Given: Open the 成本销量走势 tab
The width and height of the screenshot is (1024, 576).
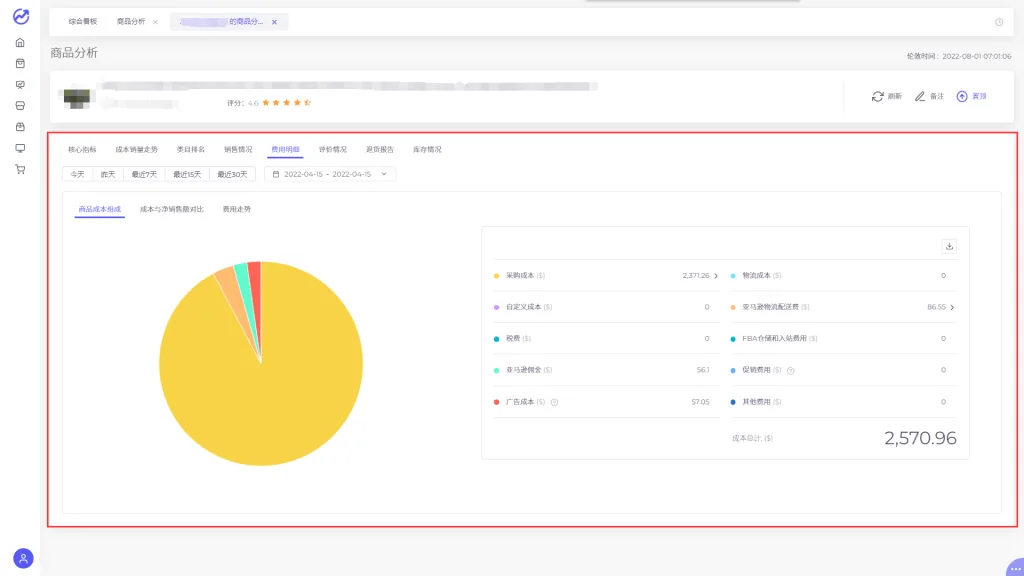Looking at the screenshot, I should pos(136,150).
